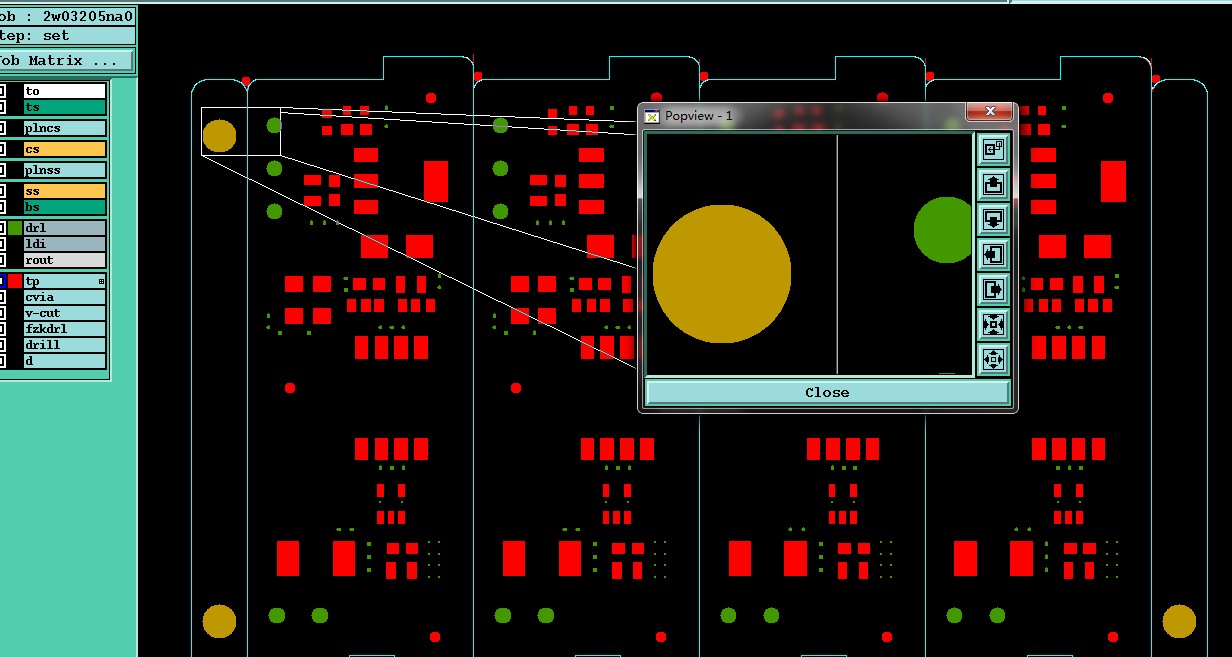
Task: Click the Job name text 2w03205na0
Action: (x=88, y=16)
